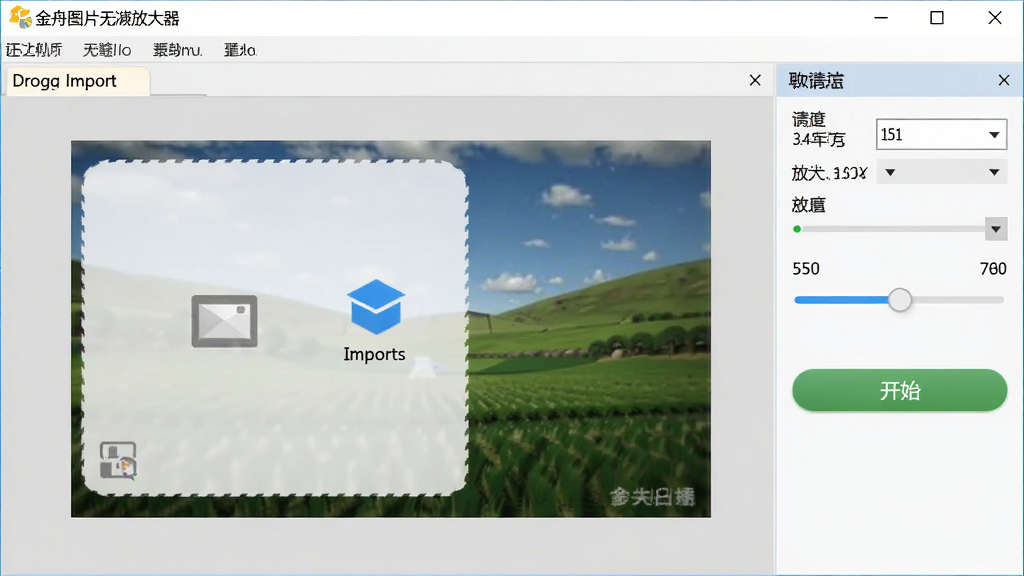The width and height of the screenshot is (1024, 576).
Task: Click the "550" value above the slider
Action: point(806,269)
